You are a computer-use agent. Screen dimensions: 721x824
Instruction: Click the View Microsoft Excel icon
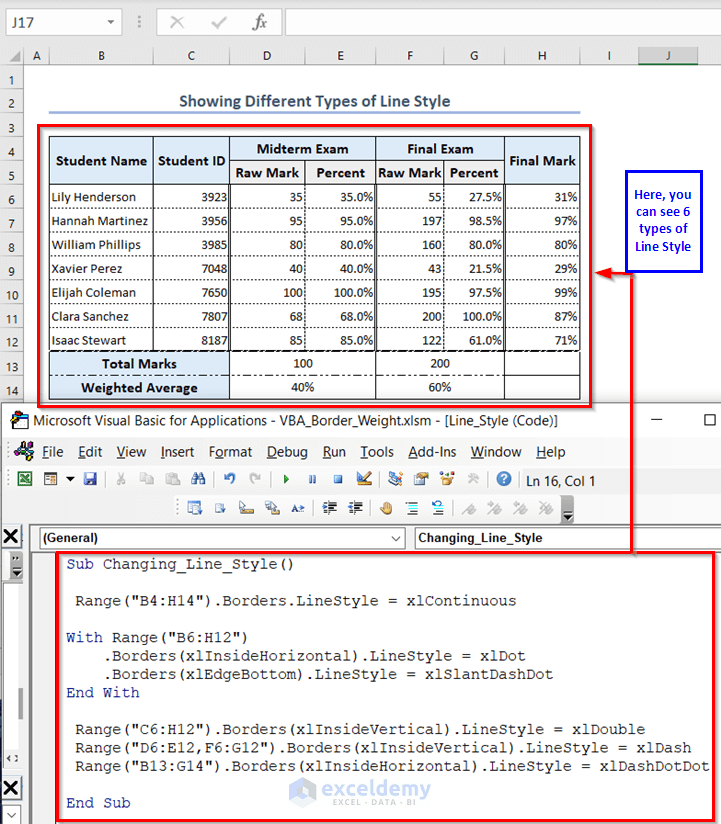[25, 479]
